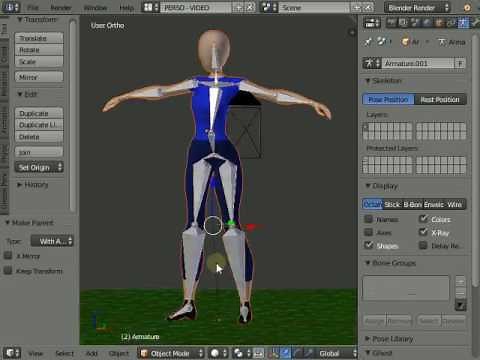Open the Window menu
Image resolution: width=480 pixels, height=360 pixels.
pos(95,8)
